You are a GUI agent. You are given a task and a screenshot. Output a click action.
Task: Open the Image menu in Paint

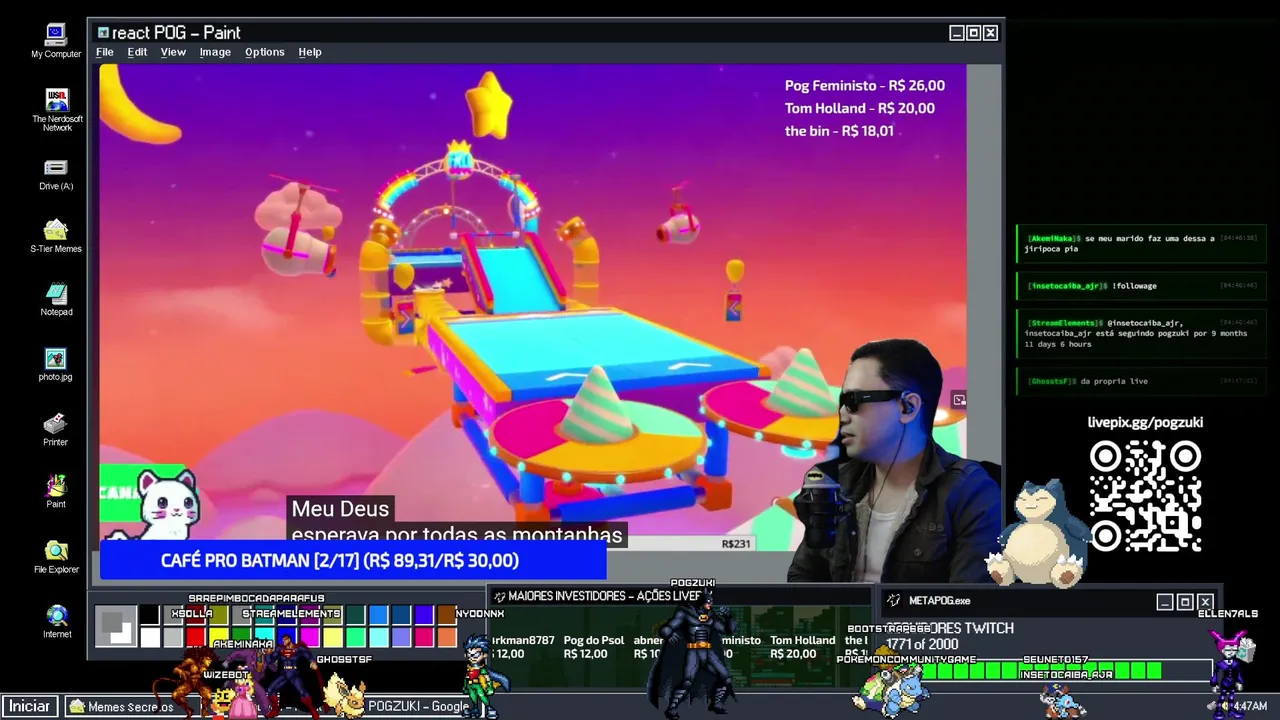tap(215, 52)
